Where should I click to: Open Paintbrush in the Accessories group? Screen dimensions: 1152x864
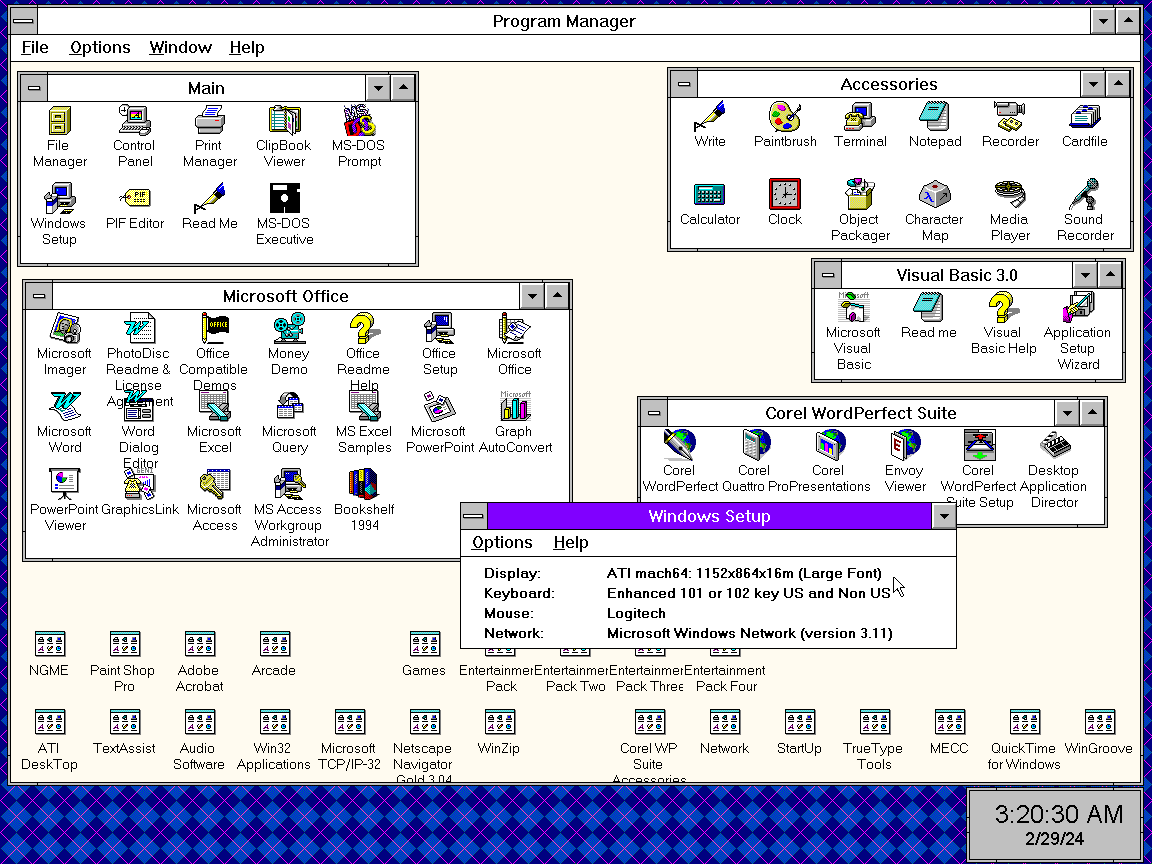[785, 117]
